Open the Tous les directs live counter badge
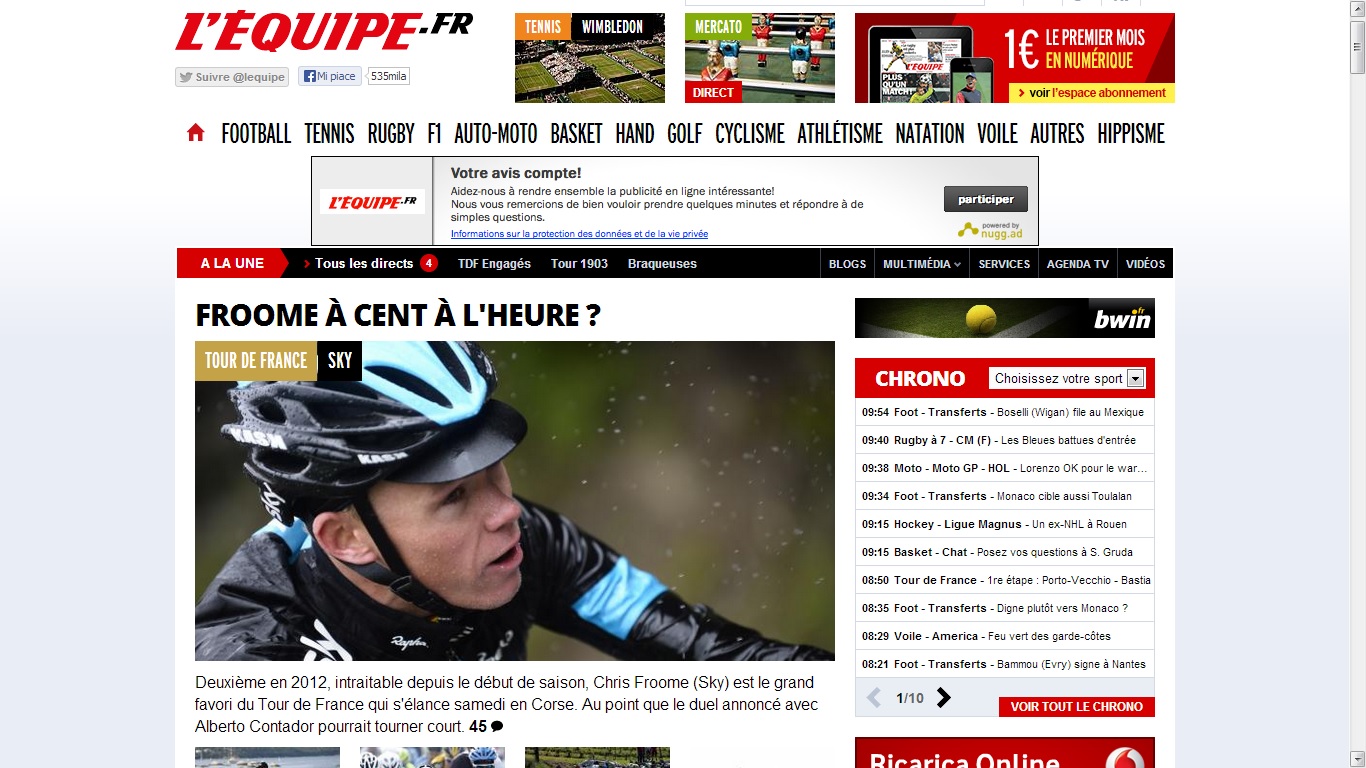The image size is (1366, 768). click(429, 263)
